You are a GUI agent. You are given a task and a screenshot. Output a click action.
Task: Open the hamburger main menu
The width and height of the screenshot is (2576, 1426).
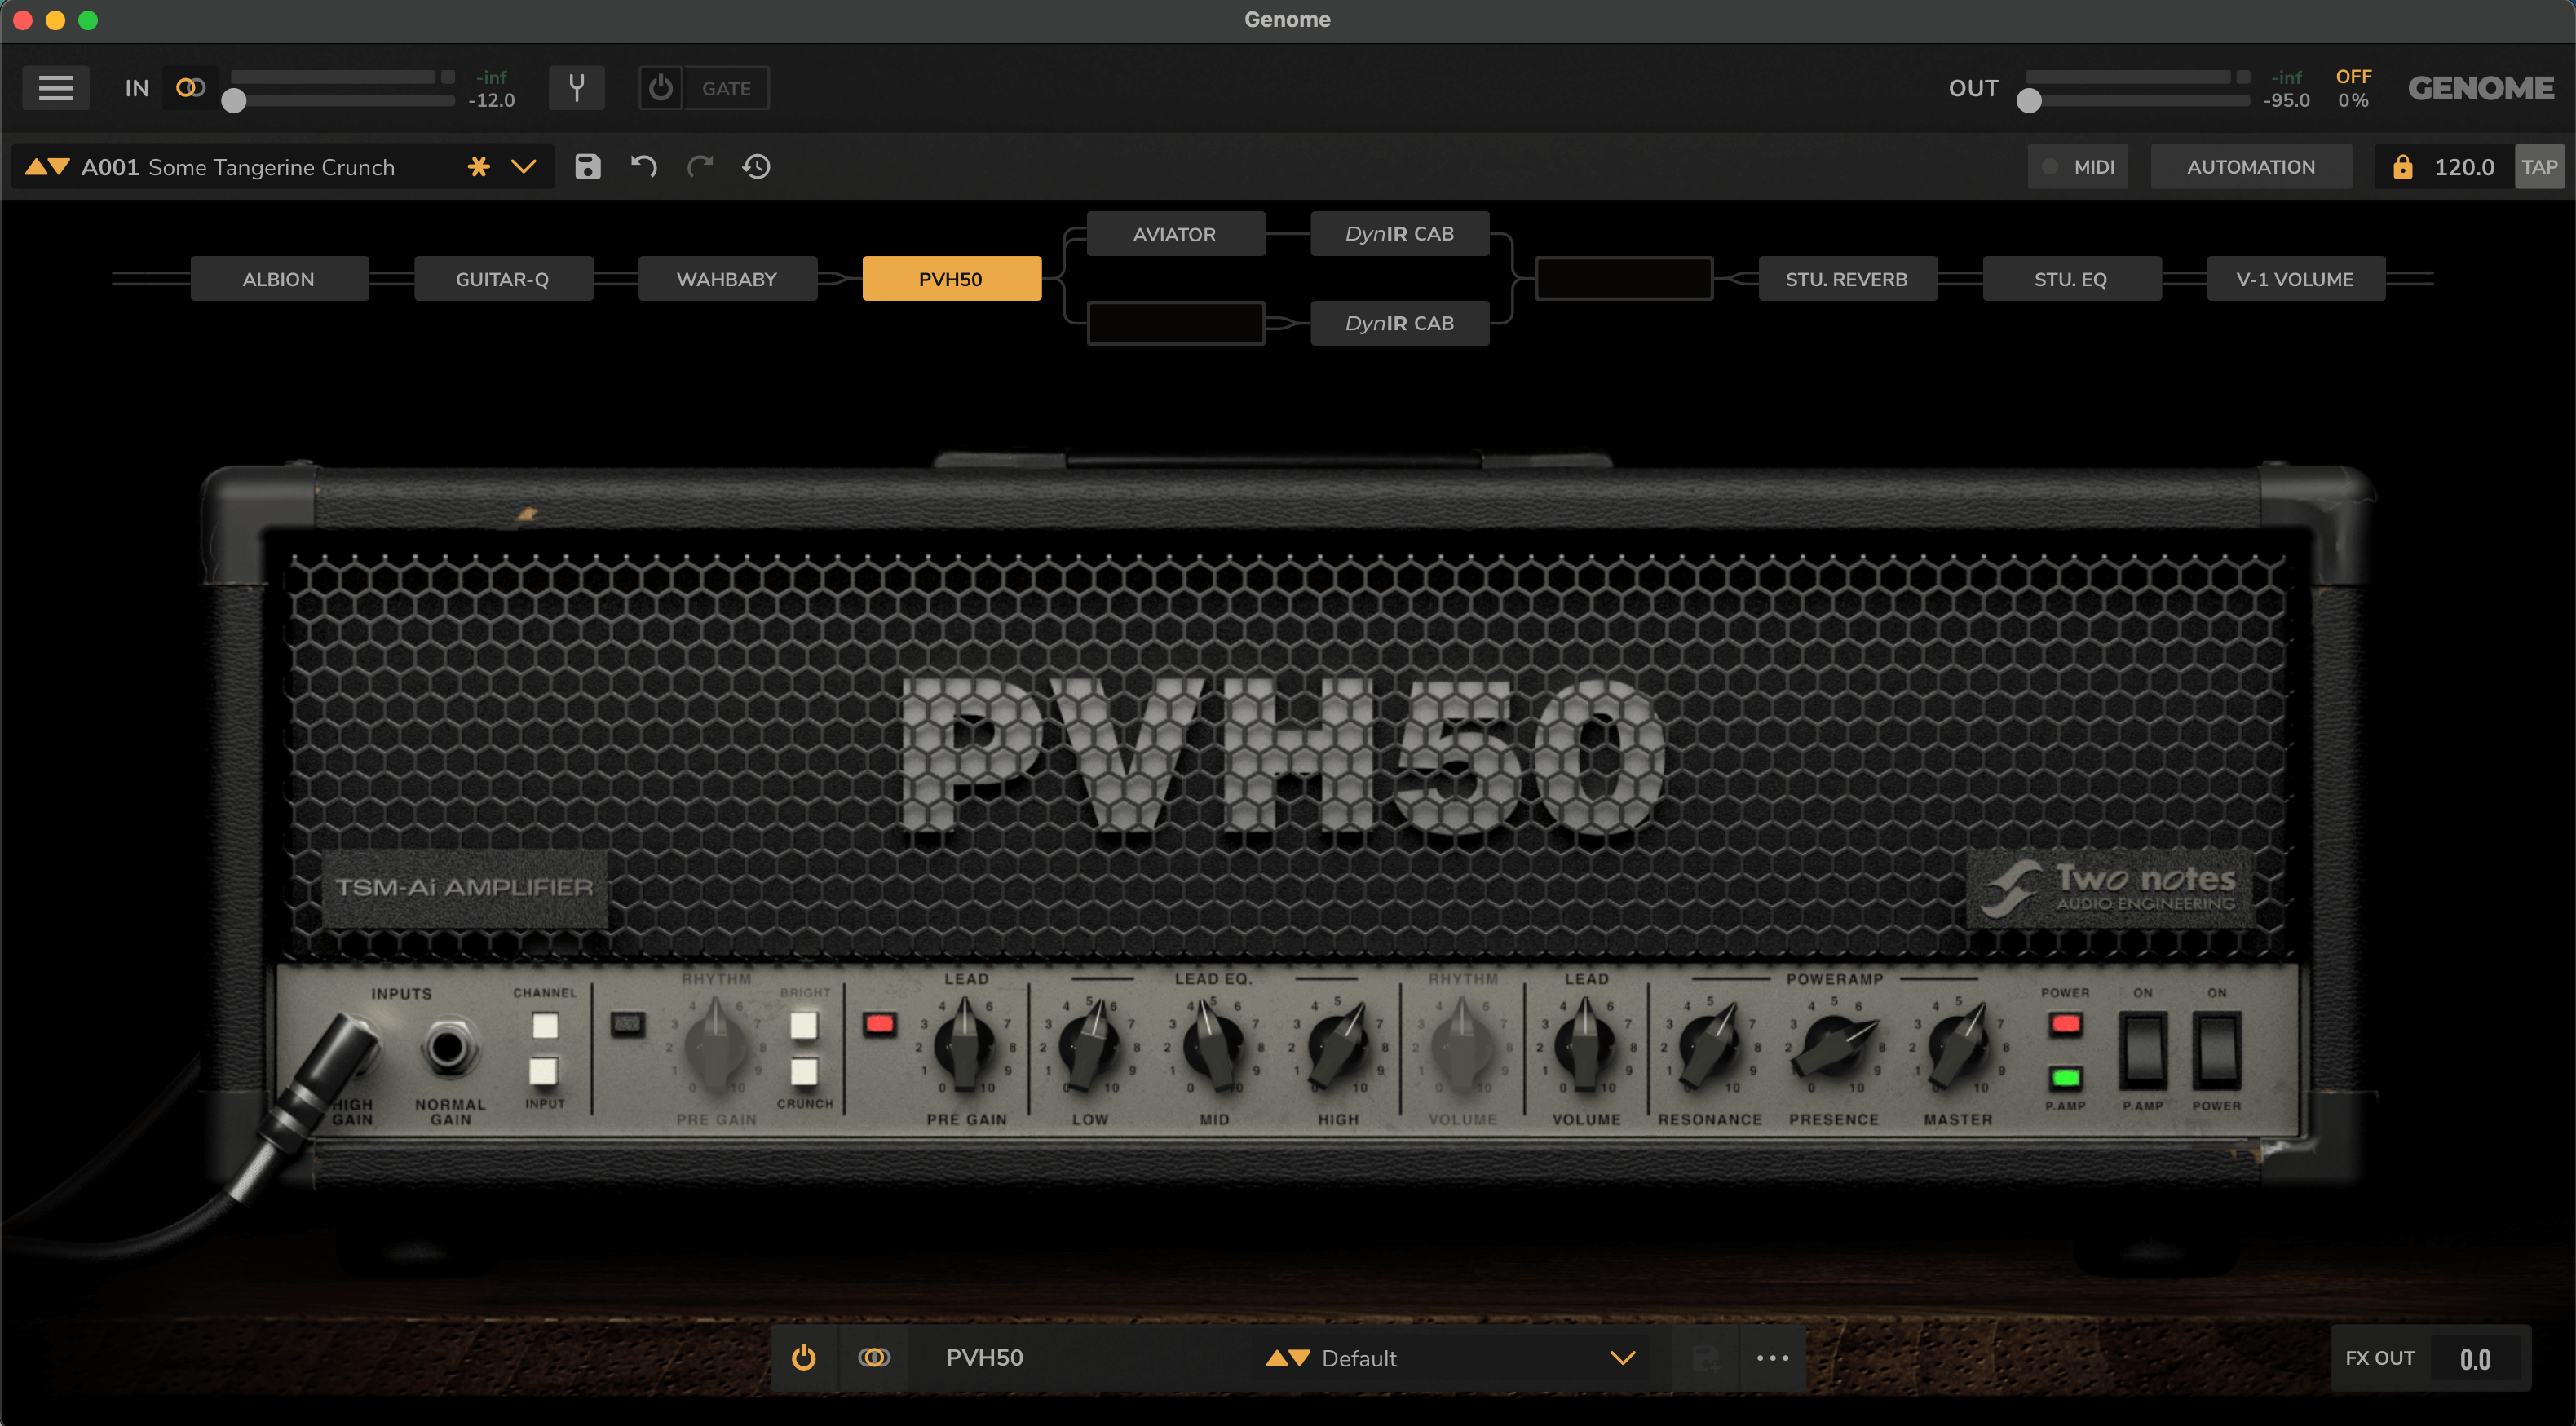point(55,88)
